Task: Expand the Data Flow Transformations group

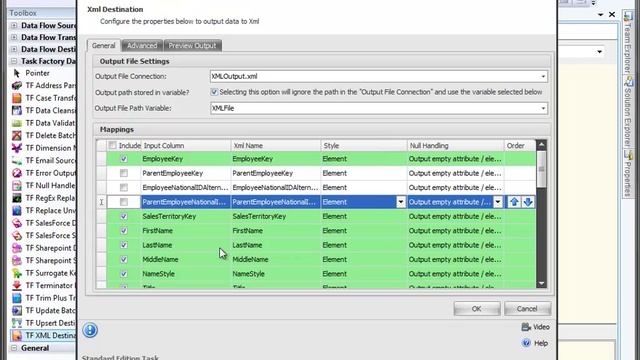Action: (x=14, y=37)
